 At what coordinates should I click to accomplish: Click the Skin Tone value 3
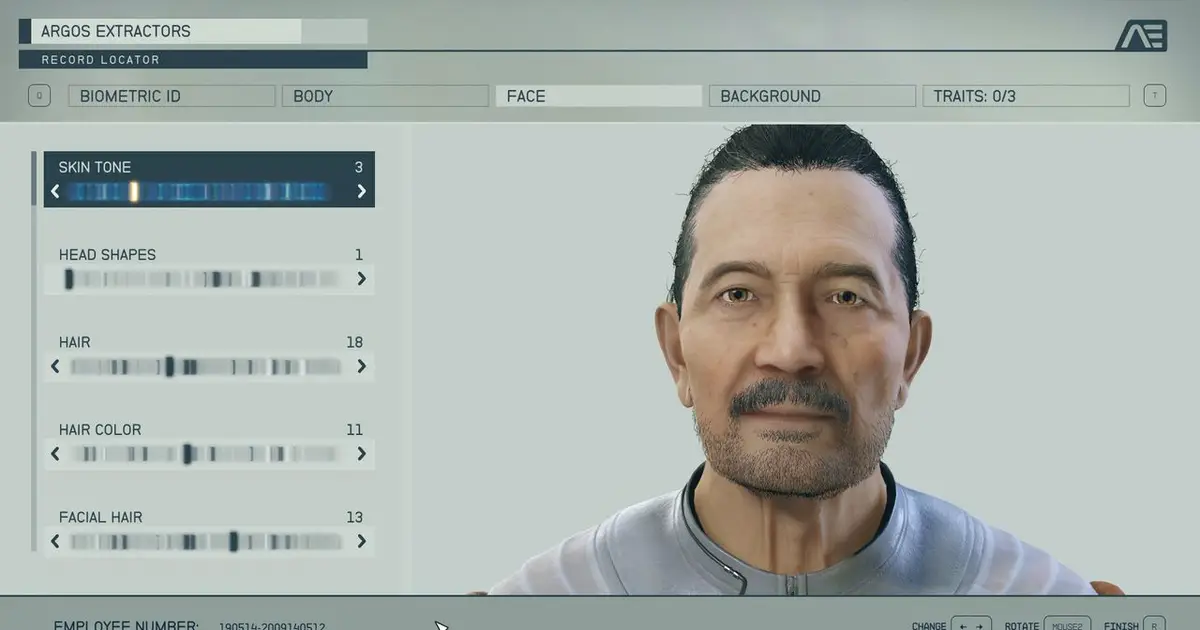point(359,167)
